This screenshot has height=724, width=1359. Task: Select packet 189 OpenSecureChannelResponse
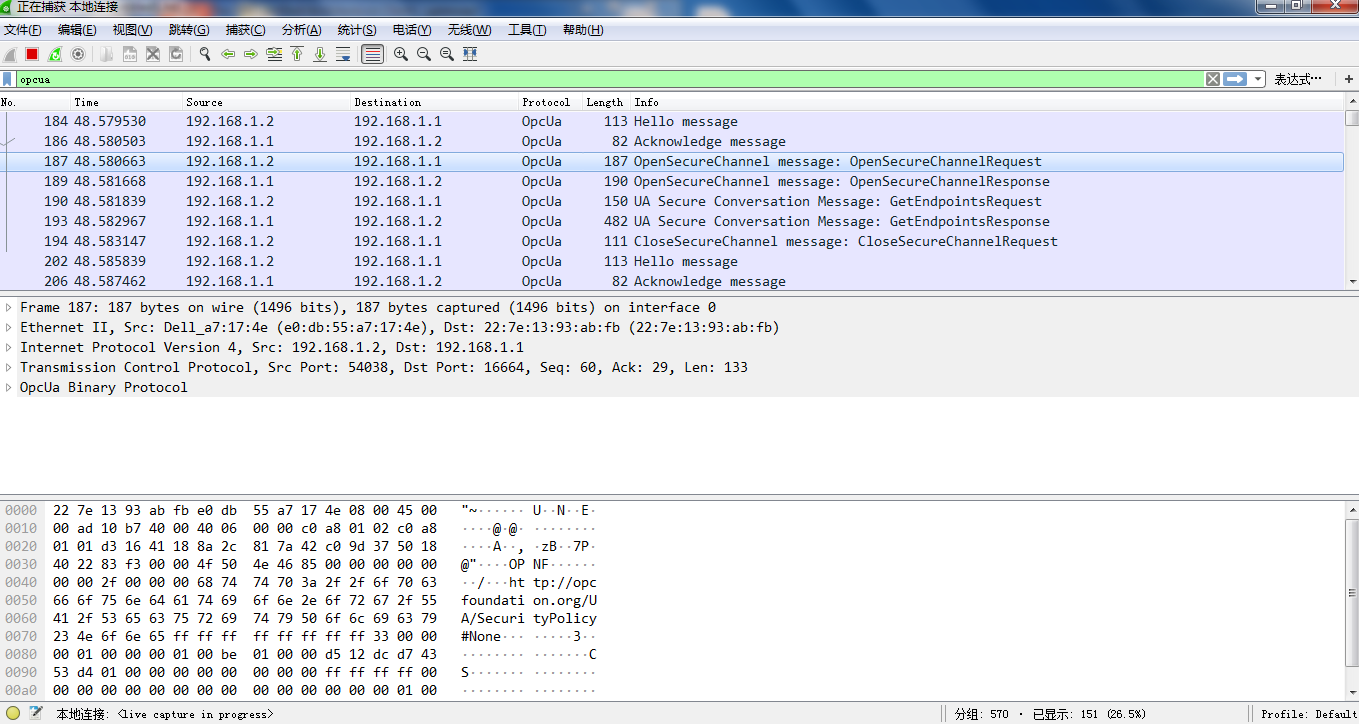coord(672,181)
